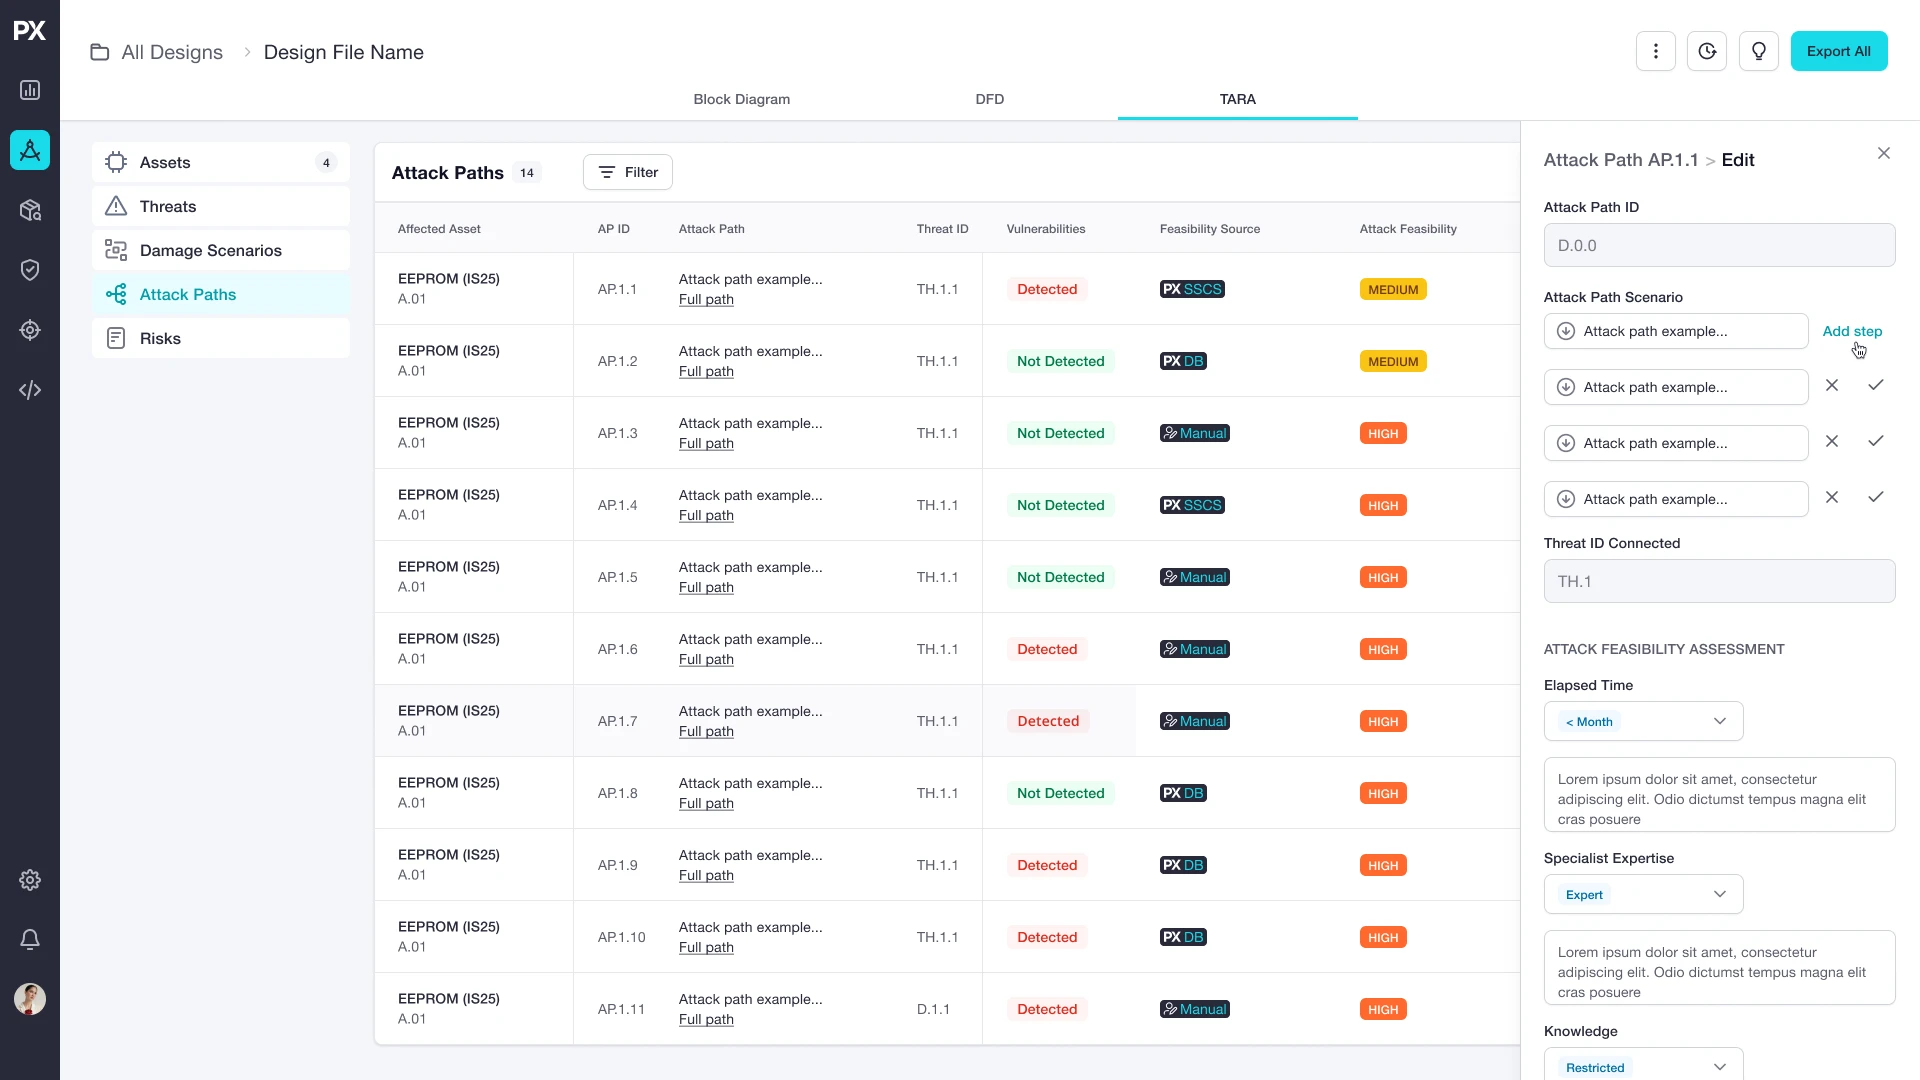Expand the Specialist Expertise dropdown
Viewport: 1920px width, 1080px height.
point(1644,894)
